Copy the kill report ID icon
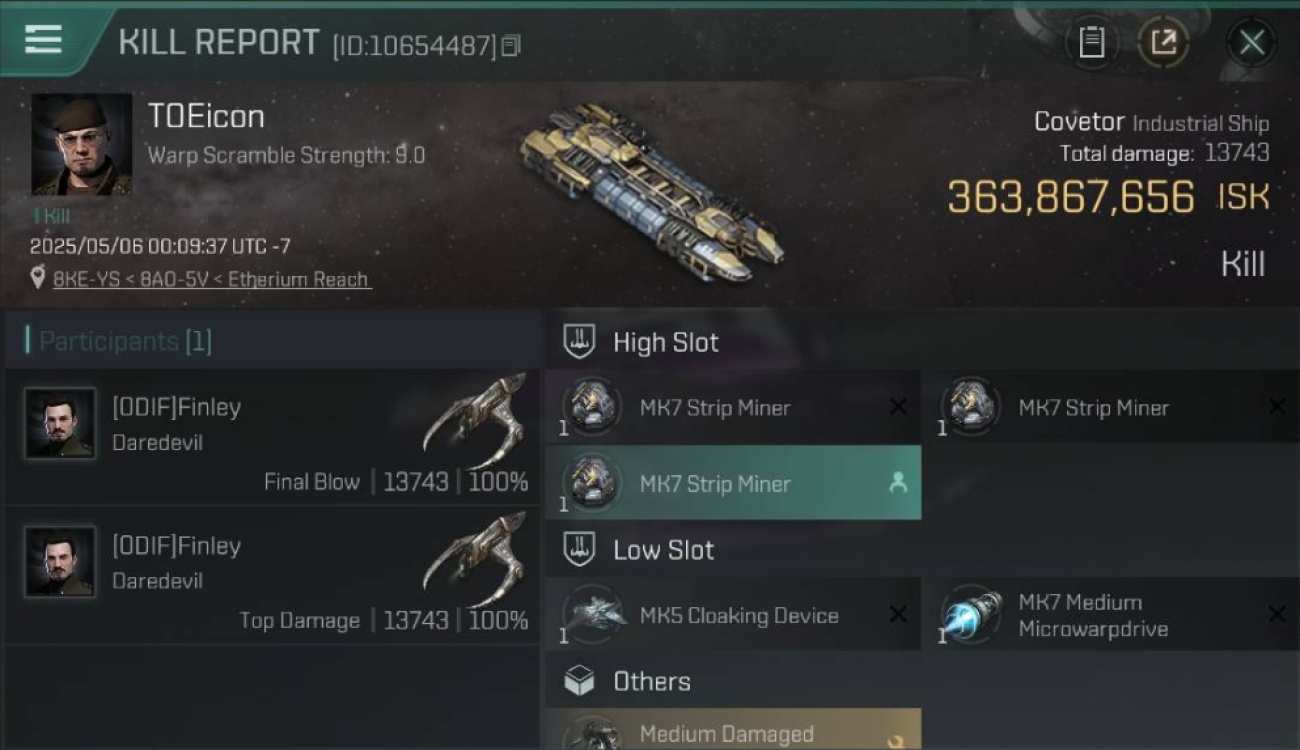 click(x=511, y=46)
